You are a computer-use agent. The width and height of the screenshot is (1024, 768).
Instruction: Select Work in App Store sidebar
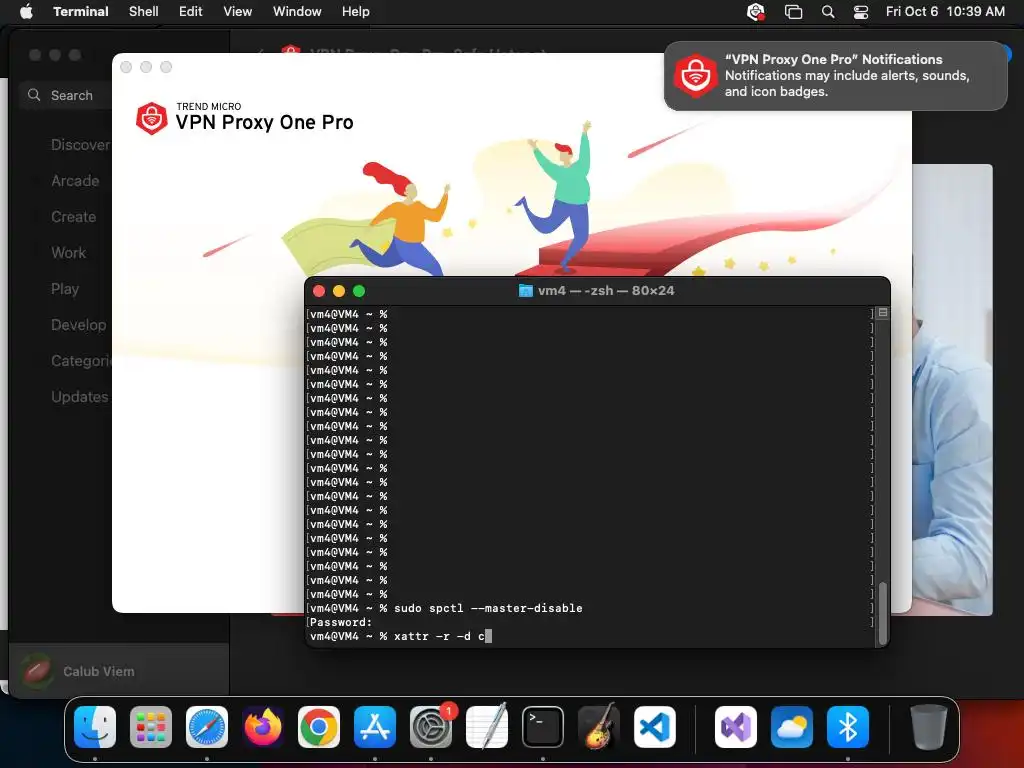click(x=69, y=253)
